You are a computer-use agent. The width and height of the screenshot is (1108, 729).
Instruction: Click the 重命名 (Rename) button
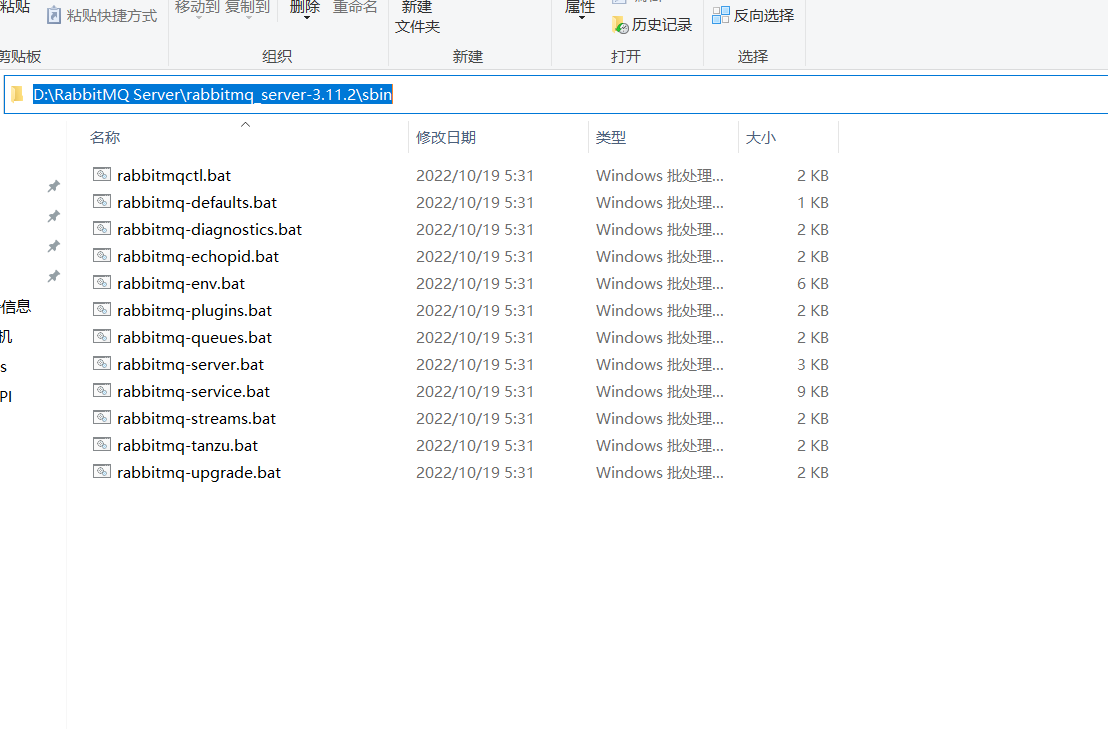[x=355, y=8]
